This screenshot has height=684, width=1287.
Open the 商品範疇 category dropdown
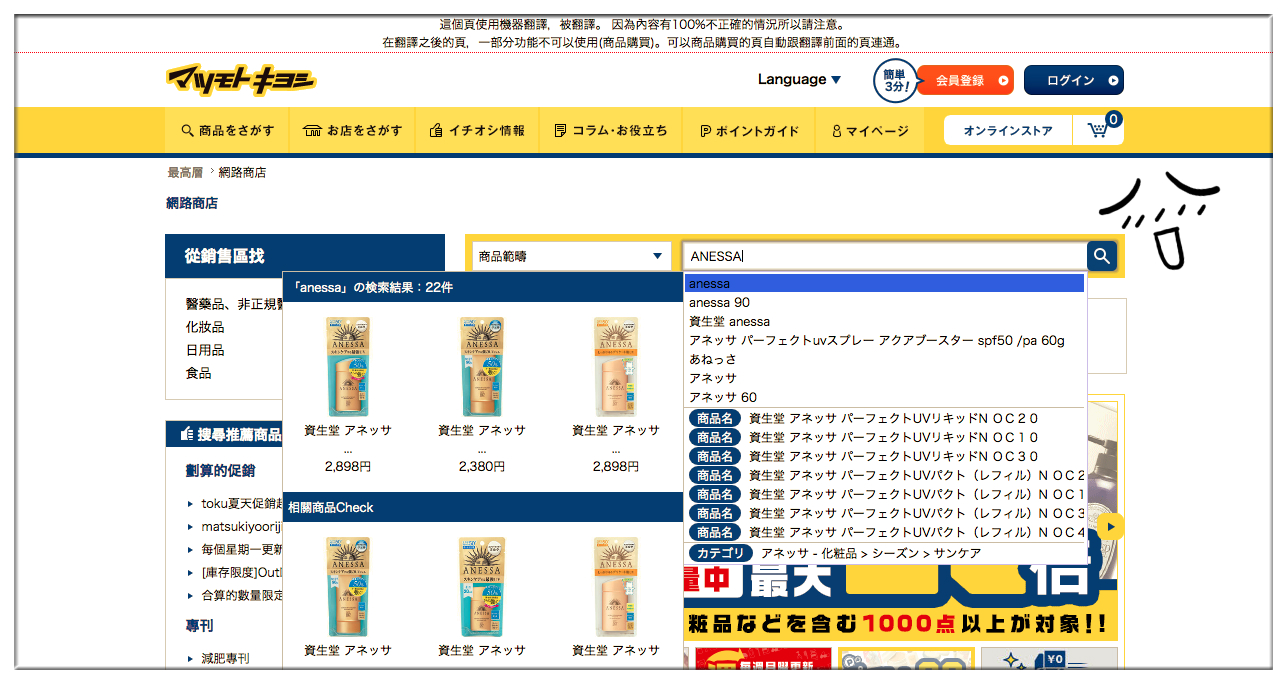[x=571, y=257]
